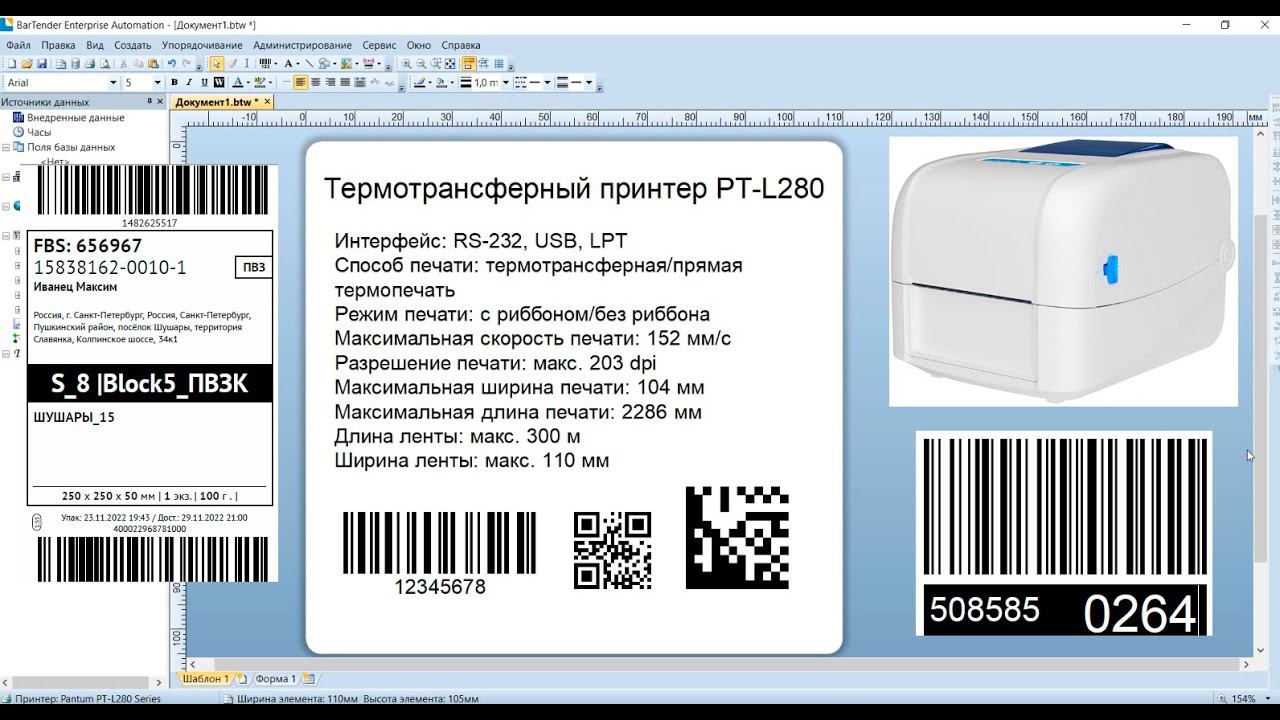
Task: Toggle Bold text formatting
Action: (174, 82)
